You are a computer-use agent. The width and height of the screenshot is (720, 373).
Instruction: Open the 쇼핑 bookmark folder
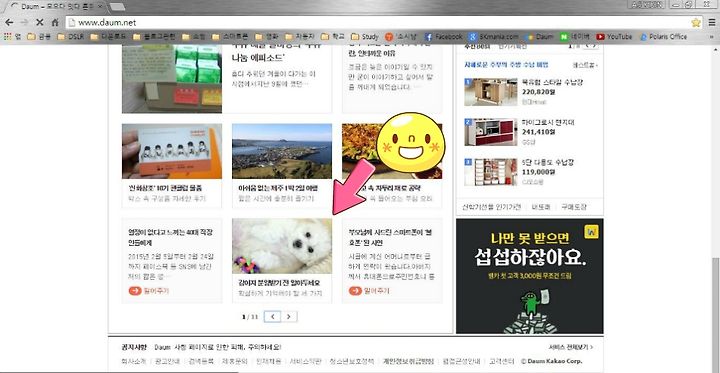click(193, 37)
